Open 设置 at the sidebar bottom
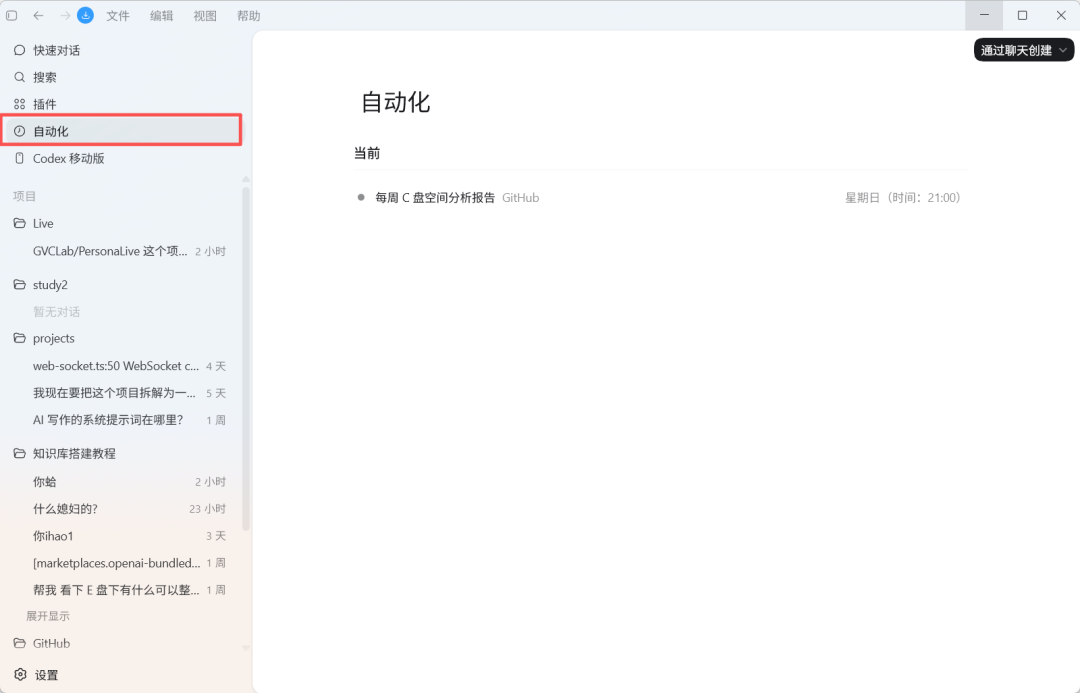Screen dimensions: 1080x693 point(123,675)
